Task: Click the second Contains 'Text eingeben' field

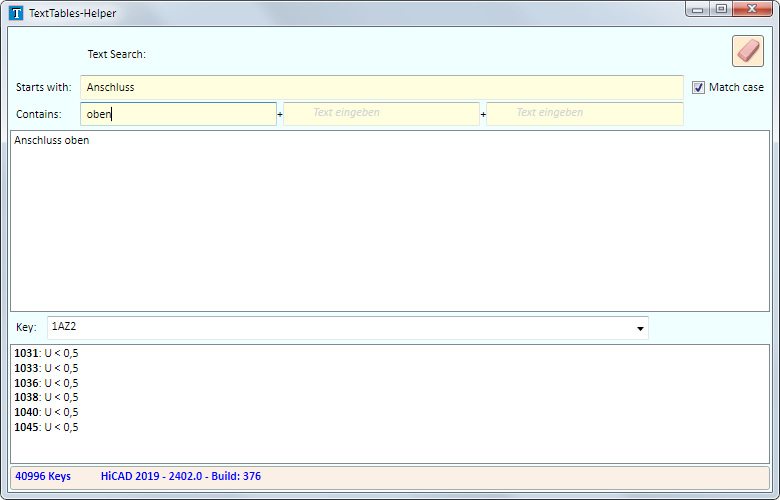Action: coord(382,114)
